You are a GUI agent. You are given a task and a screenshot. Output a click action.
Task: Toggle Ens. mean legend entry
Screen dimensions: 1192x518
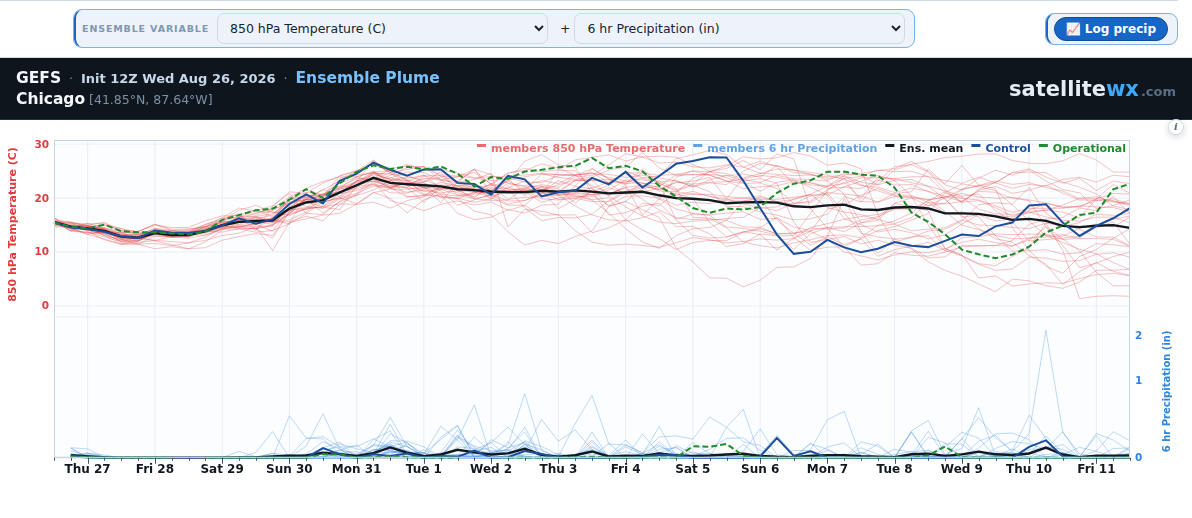pyautogui.click(x=924, y=148)
